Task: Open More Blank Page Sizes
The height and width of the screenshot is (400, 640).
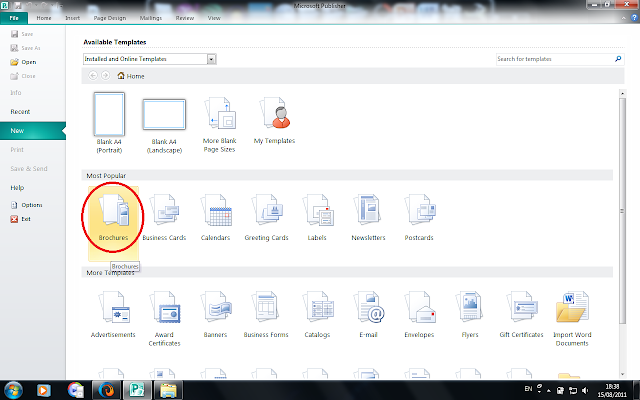Action: [x=220, y=124]
